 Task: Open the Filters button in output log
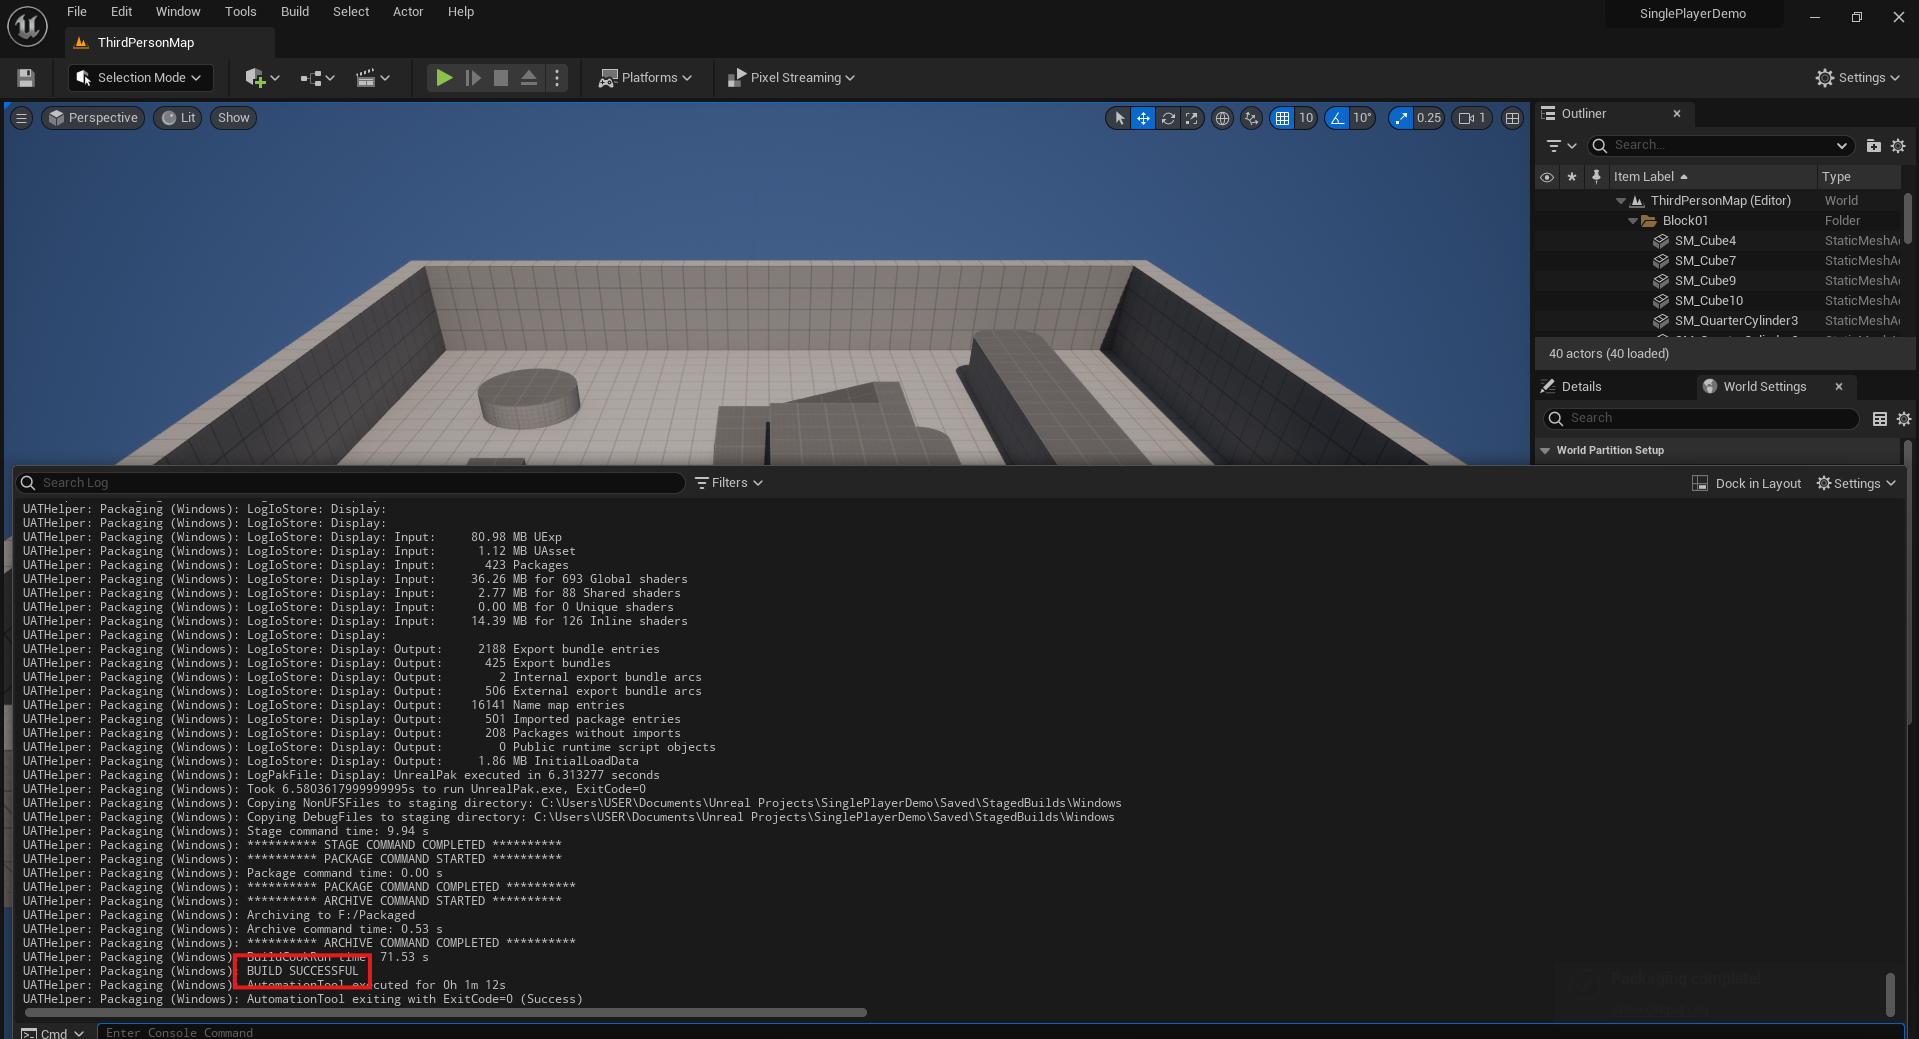[x=729, y=483]
